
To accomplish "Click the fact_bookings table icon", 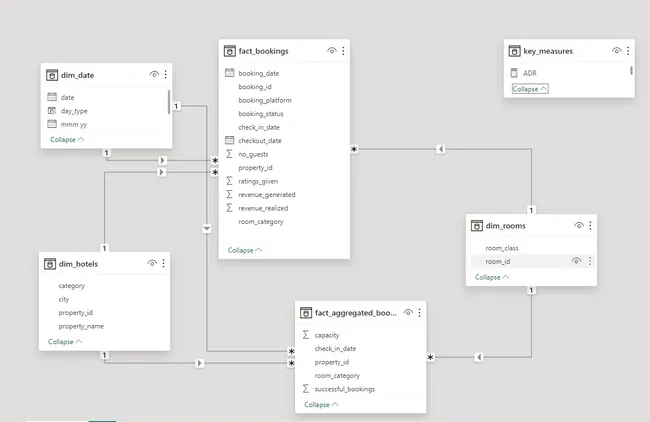I will pyautogui.click(x=229, y=51).
